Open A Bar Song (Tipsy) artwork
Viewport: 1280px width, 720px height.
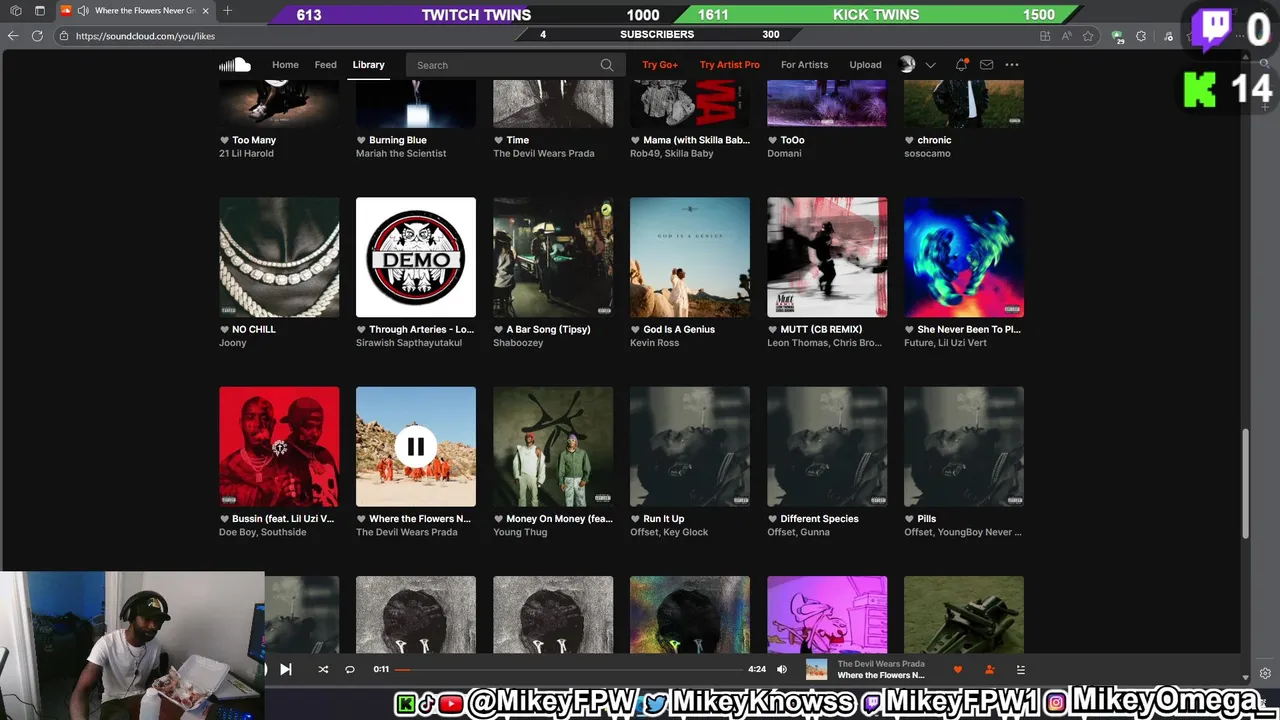[x=553, y=257]
